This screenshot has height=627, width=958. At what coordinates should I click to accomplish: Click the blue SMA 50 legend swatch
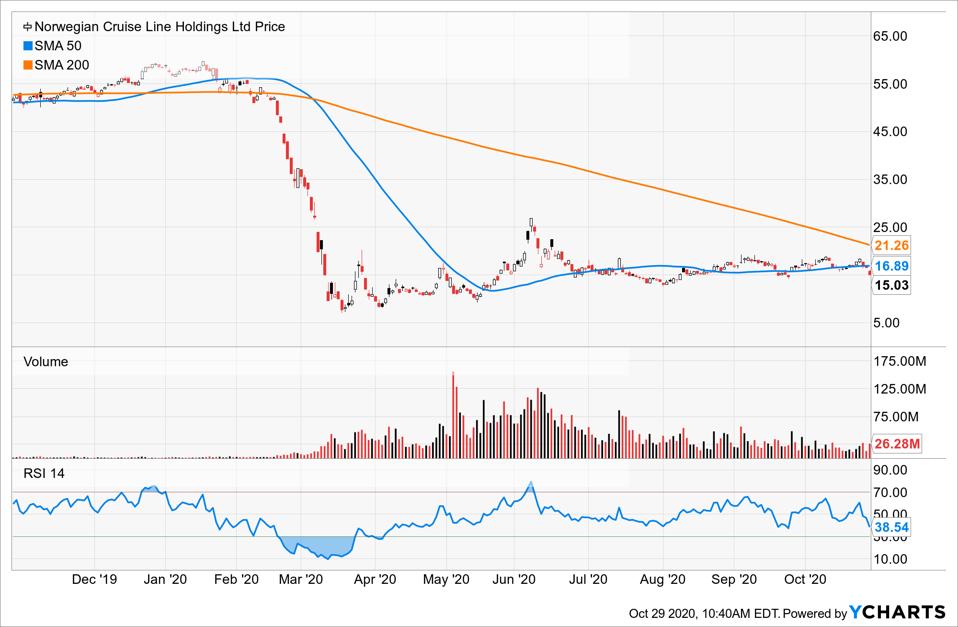coord(27,46)
